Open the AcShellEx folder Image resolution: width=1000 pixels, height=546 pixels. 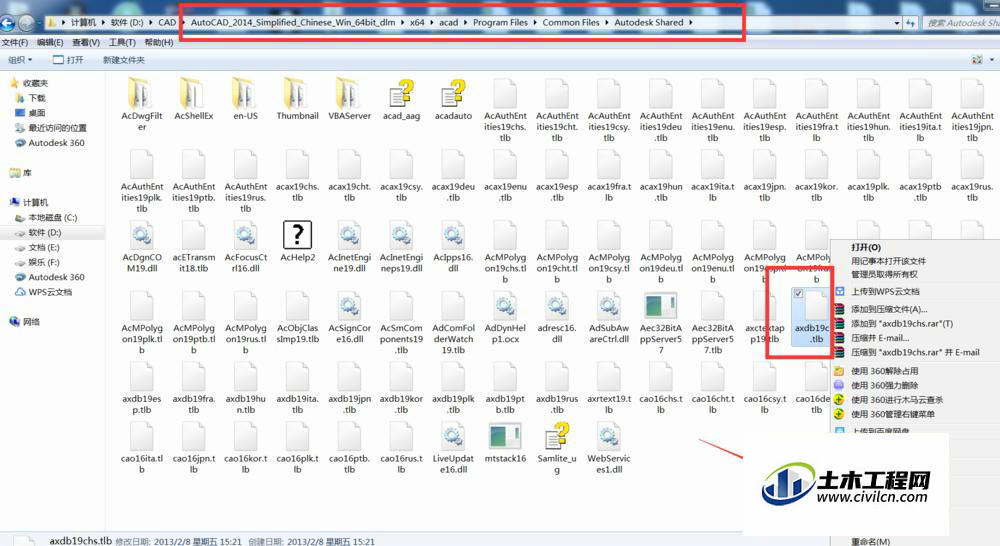coord(193,100)
